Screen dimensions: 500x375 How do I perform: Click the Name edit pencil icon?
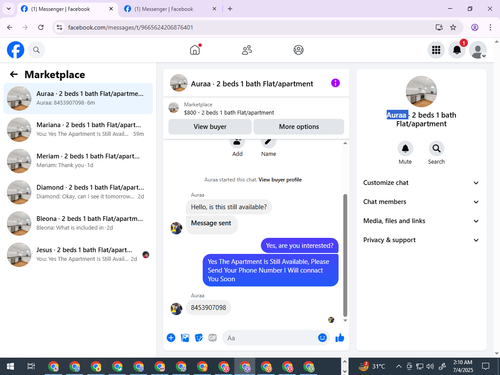tap(268, 142)
